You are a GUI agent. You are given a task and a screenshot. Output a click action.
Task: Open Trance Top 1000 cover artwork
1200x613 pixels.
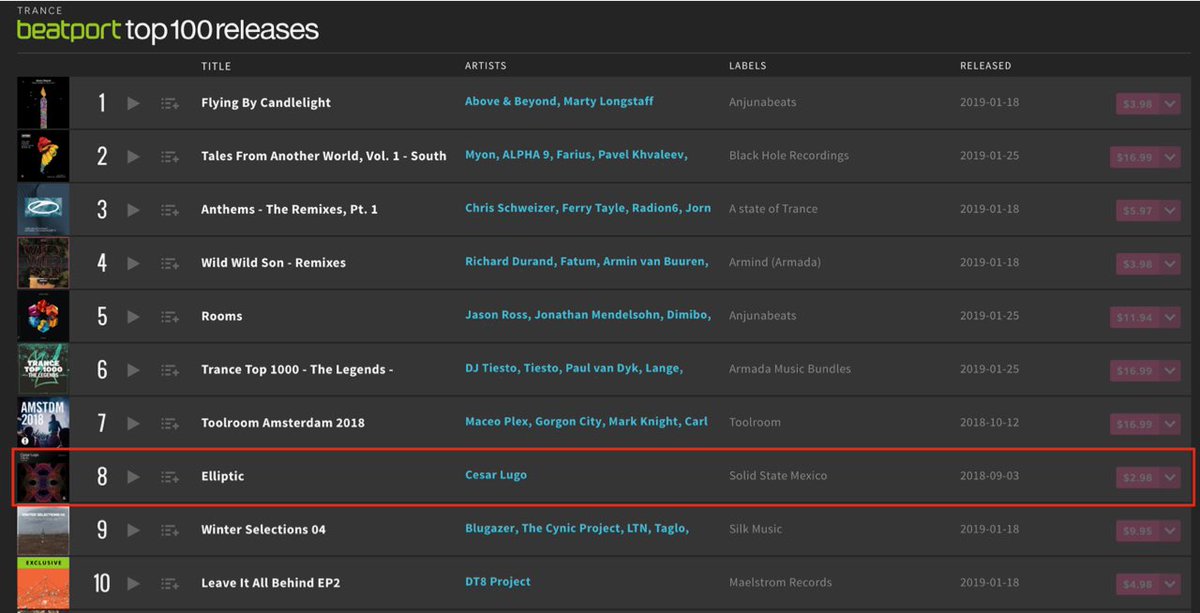(x=43, y=369)
